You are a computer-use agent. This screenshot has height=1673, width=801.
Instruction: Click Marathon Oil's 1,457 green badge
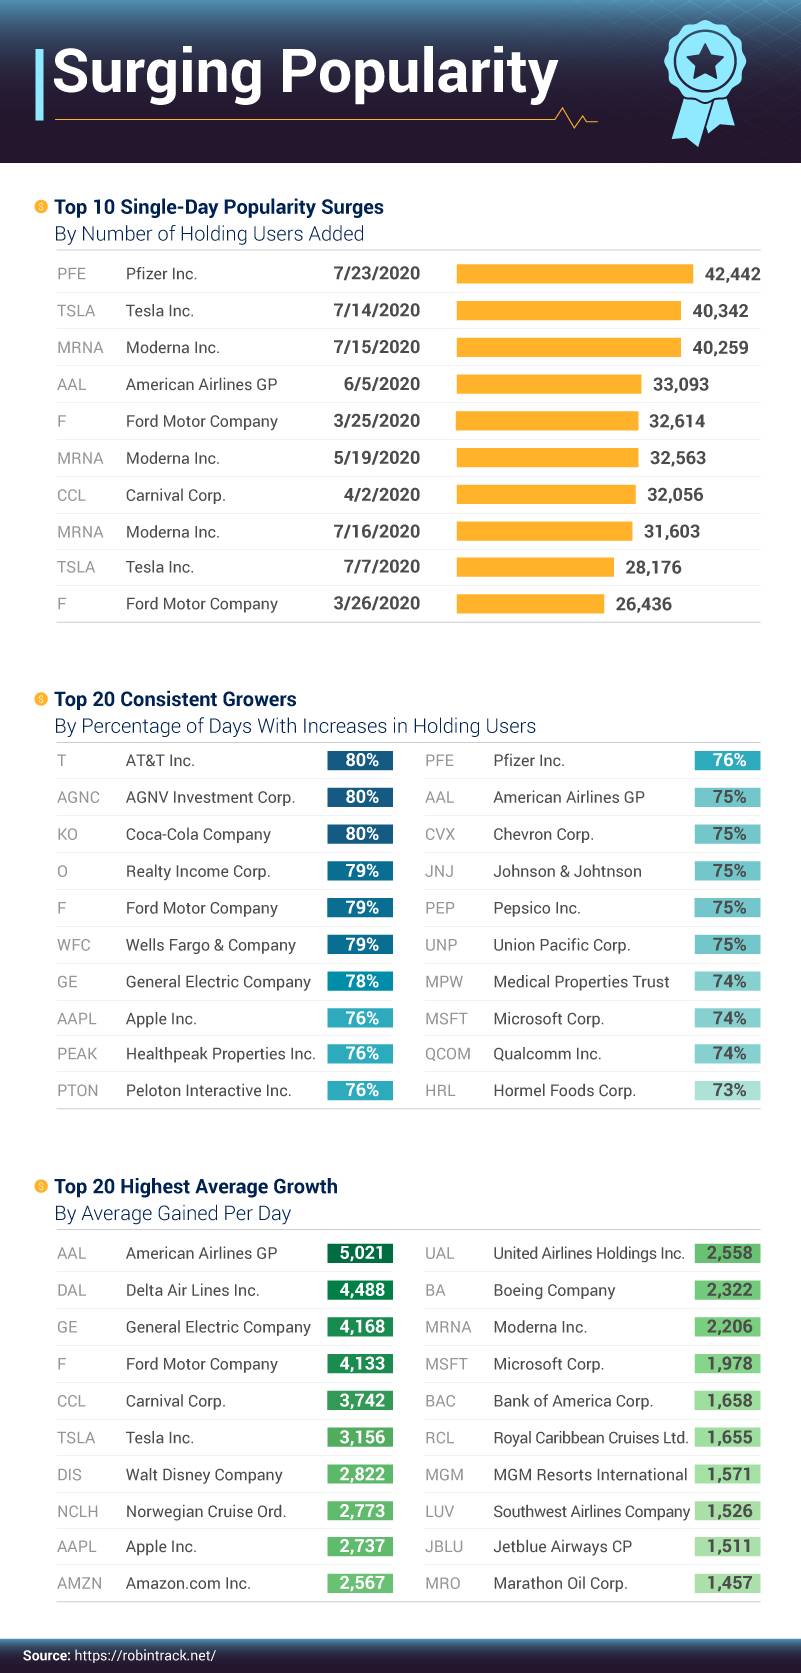(x=727, y=1583)
